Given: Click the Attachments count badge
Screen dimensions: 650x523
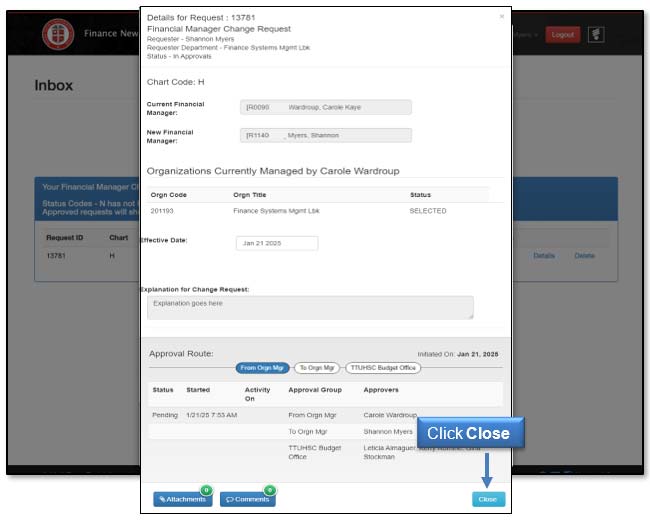Looking at the screenshot, I should coord(206,490).
